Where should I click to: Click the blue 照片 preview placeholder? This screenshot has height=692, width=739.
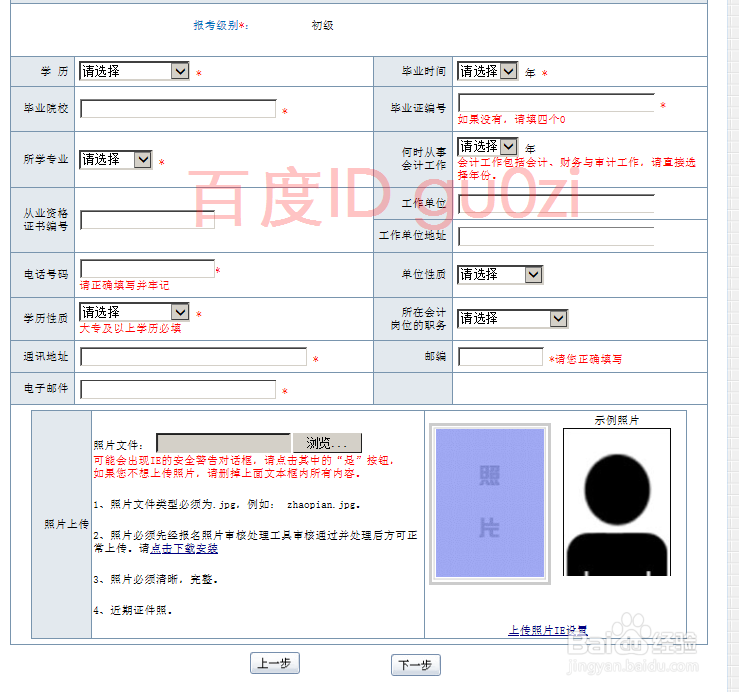coord(490,503)
